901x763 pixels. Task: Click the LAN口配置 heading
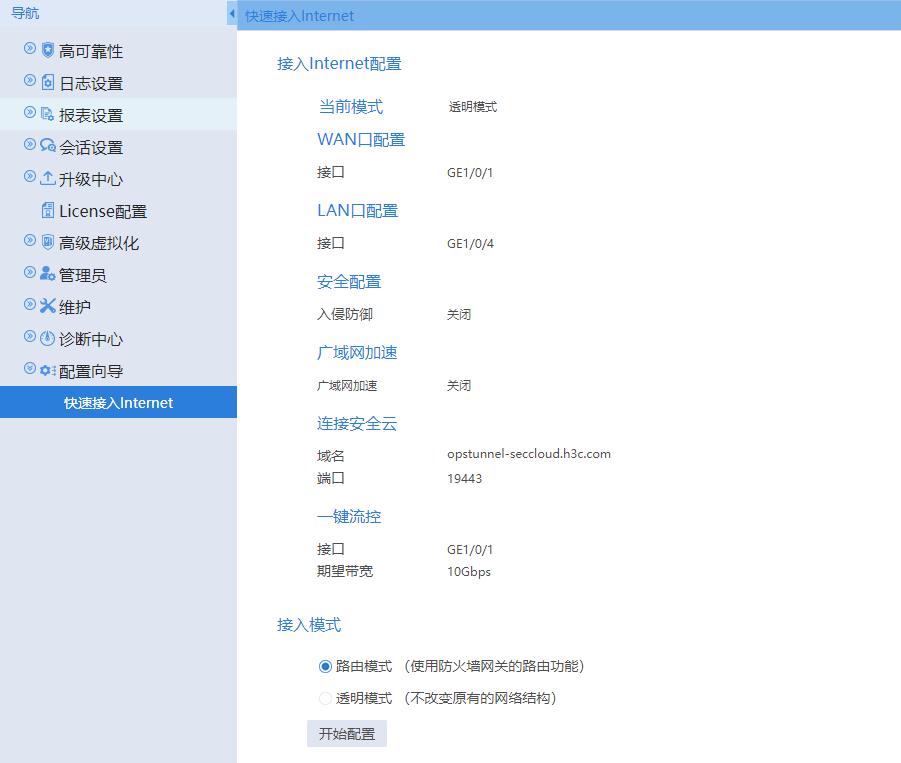(357, 210)
